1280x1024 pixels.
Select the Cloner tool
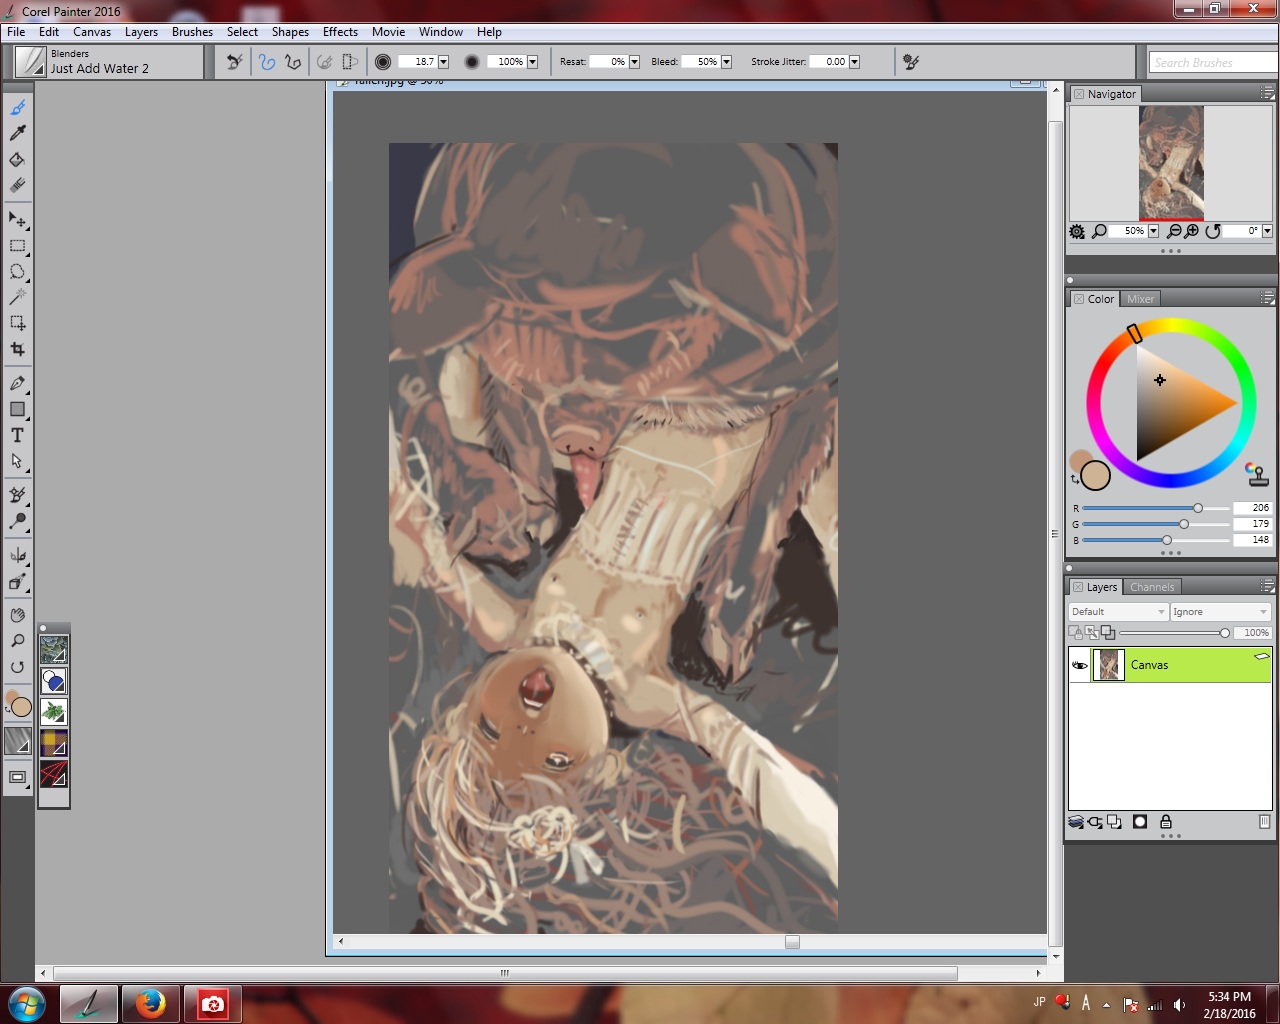17,495
